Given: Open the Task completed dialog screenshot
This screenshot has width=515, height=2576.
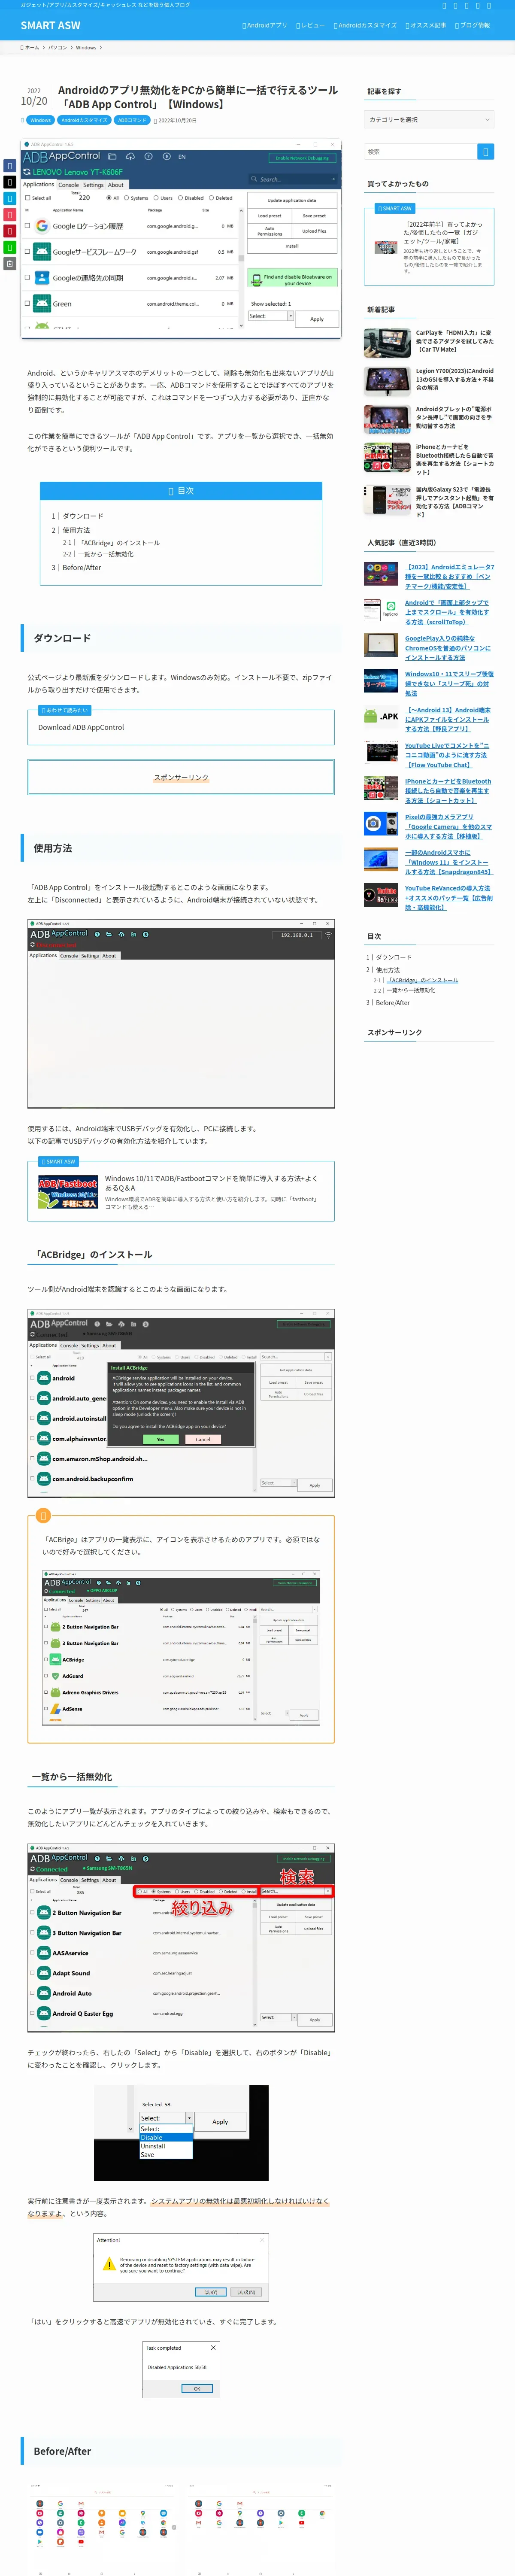Looking at the screenshot, I should (x=181, y=2368).
